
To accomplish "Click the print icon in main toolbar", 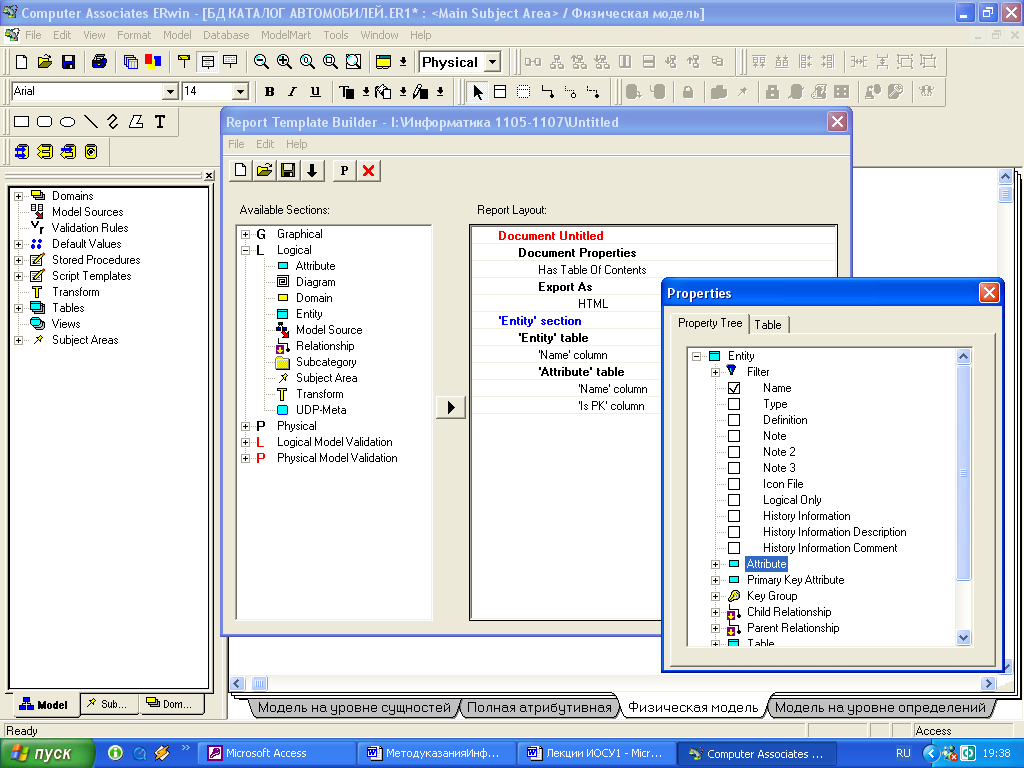I will point(99,62).
